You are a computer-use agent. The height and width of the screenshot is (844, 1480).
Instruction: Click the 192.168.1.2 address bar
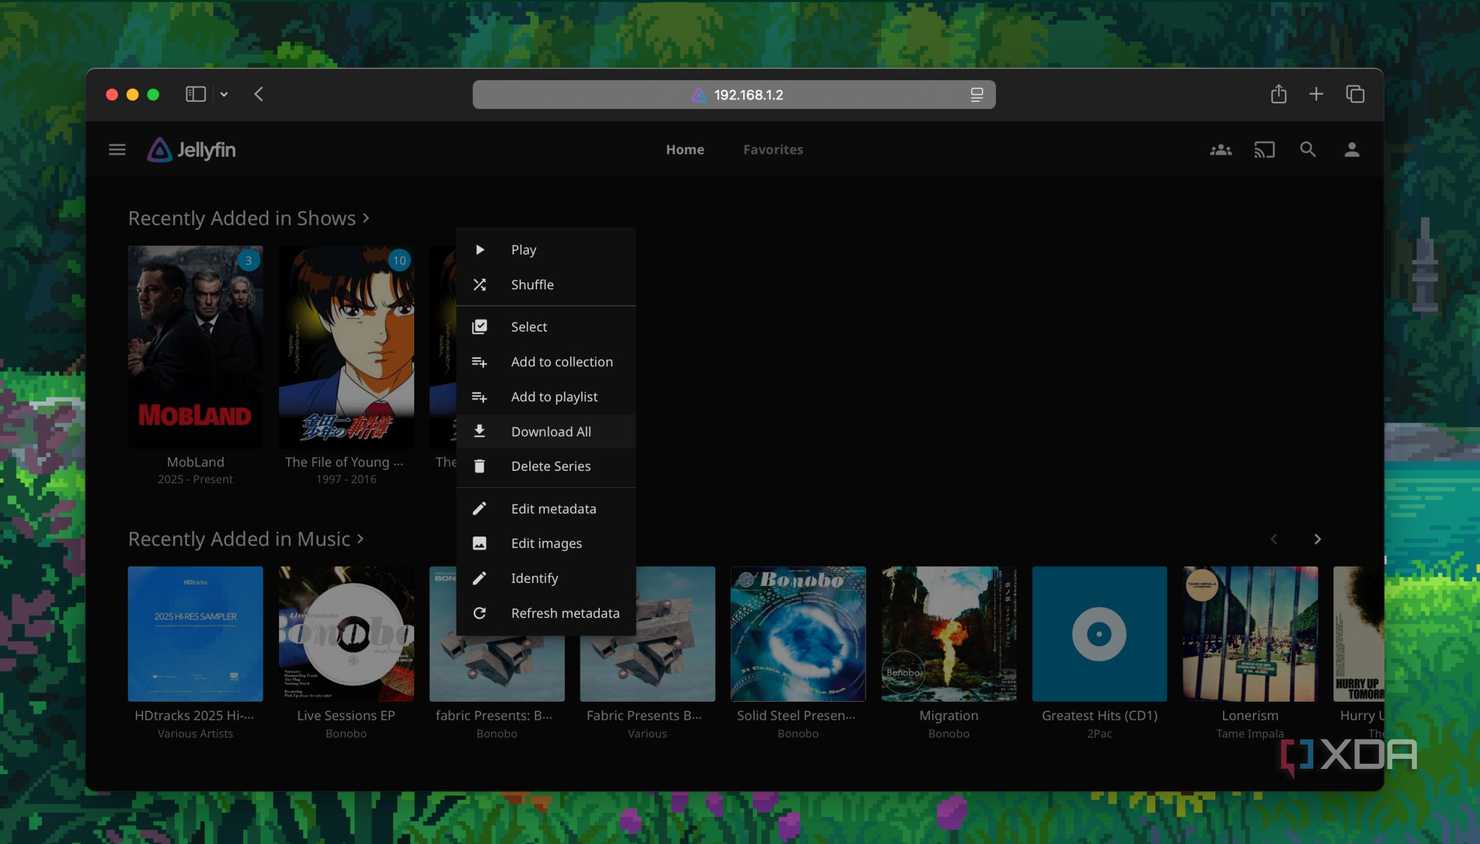[x=734, y=94]
